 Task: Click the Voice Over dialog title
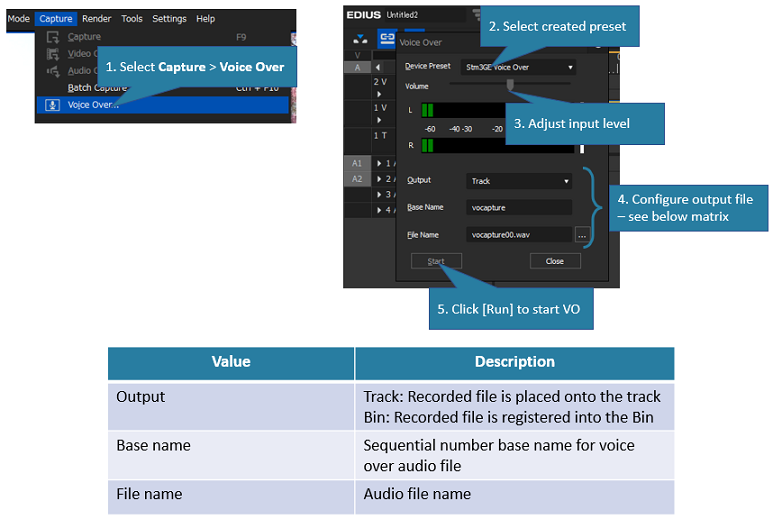click(x=421, y=42)
